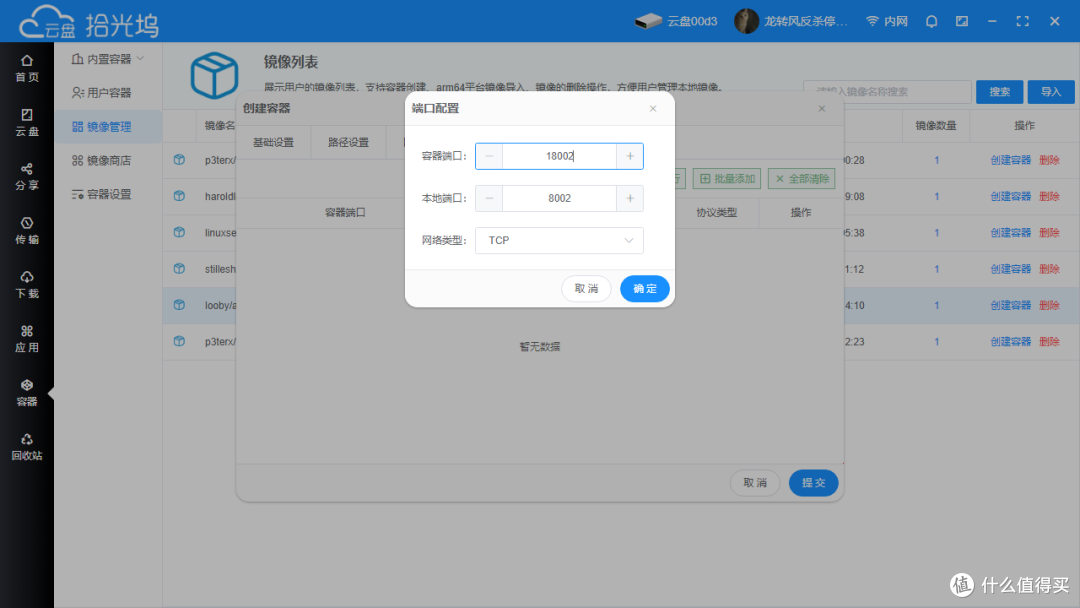Click 创建容器 link in last p3terx row
This screenshot has width=1080, height=608.
1010,342
